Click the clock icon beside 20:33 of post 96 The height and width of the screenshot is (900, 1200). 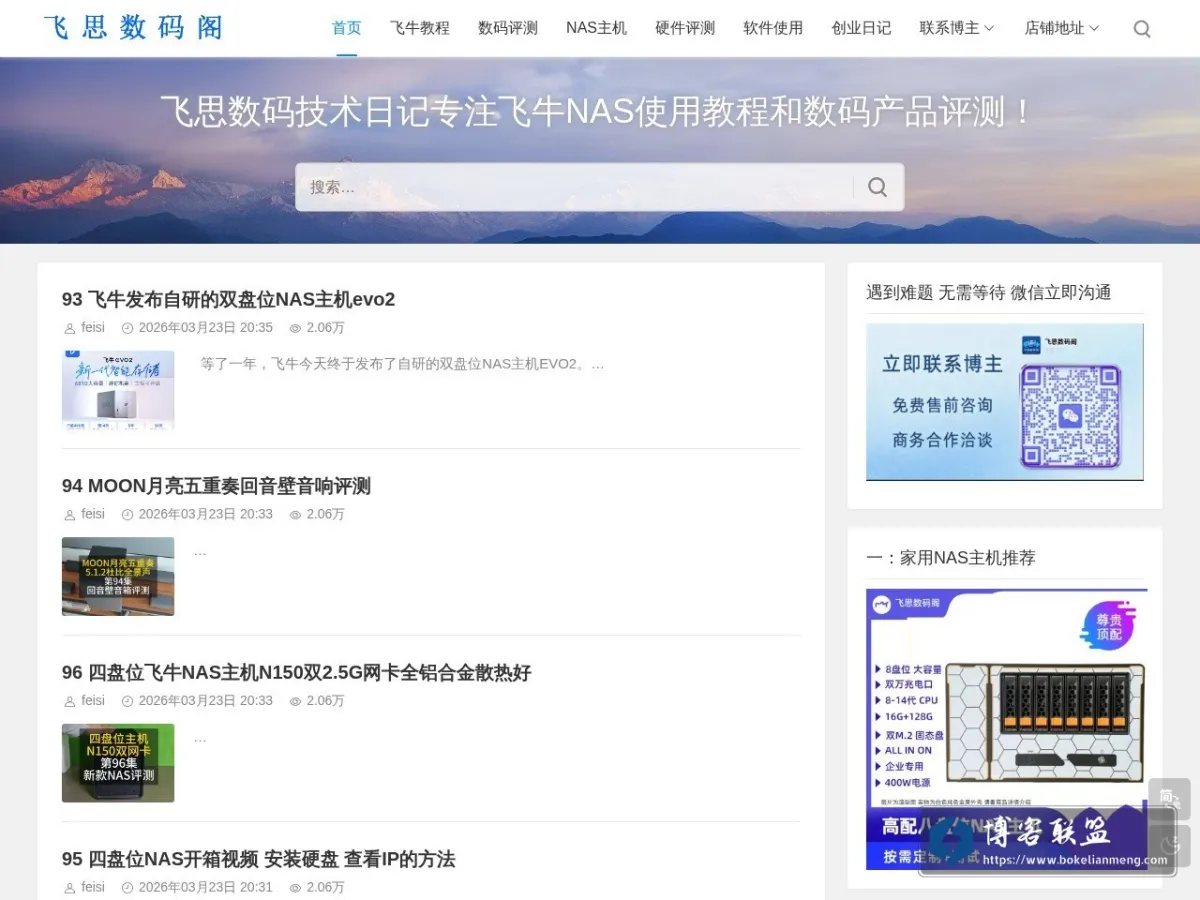[x=127, y=702]
